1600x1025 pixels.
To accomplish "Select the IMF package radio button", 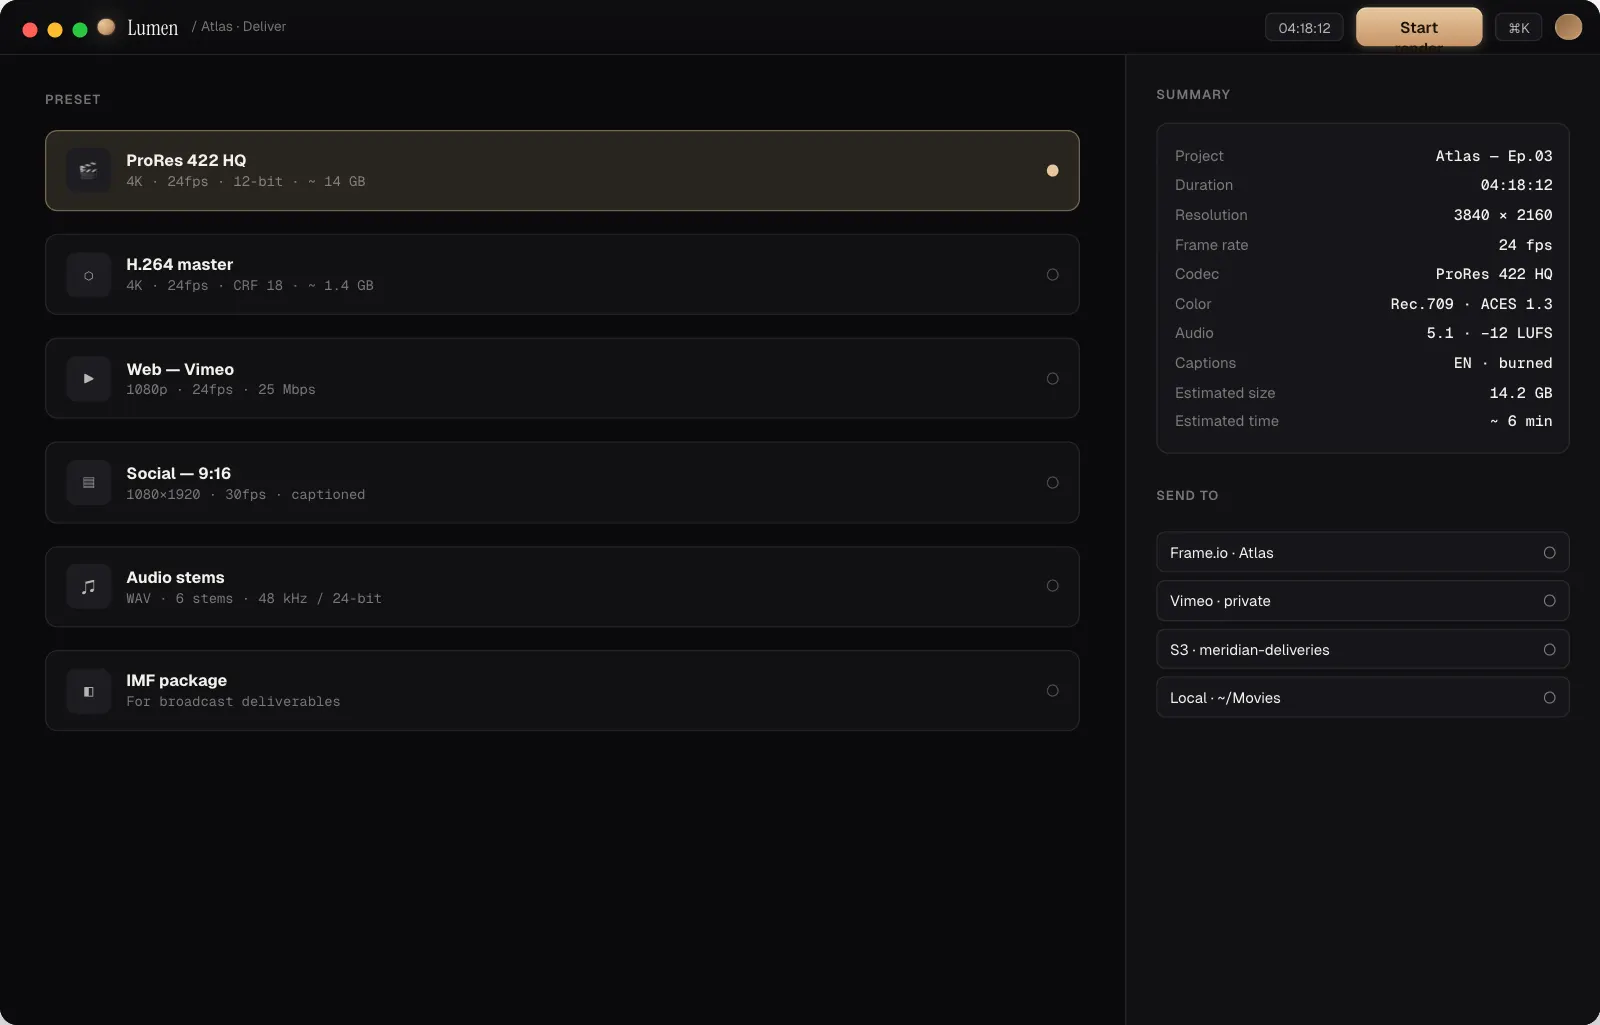I will (1052, 691).
